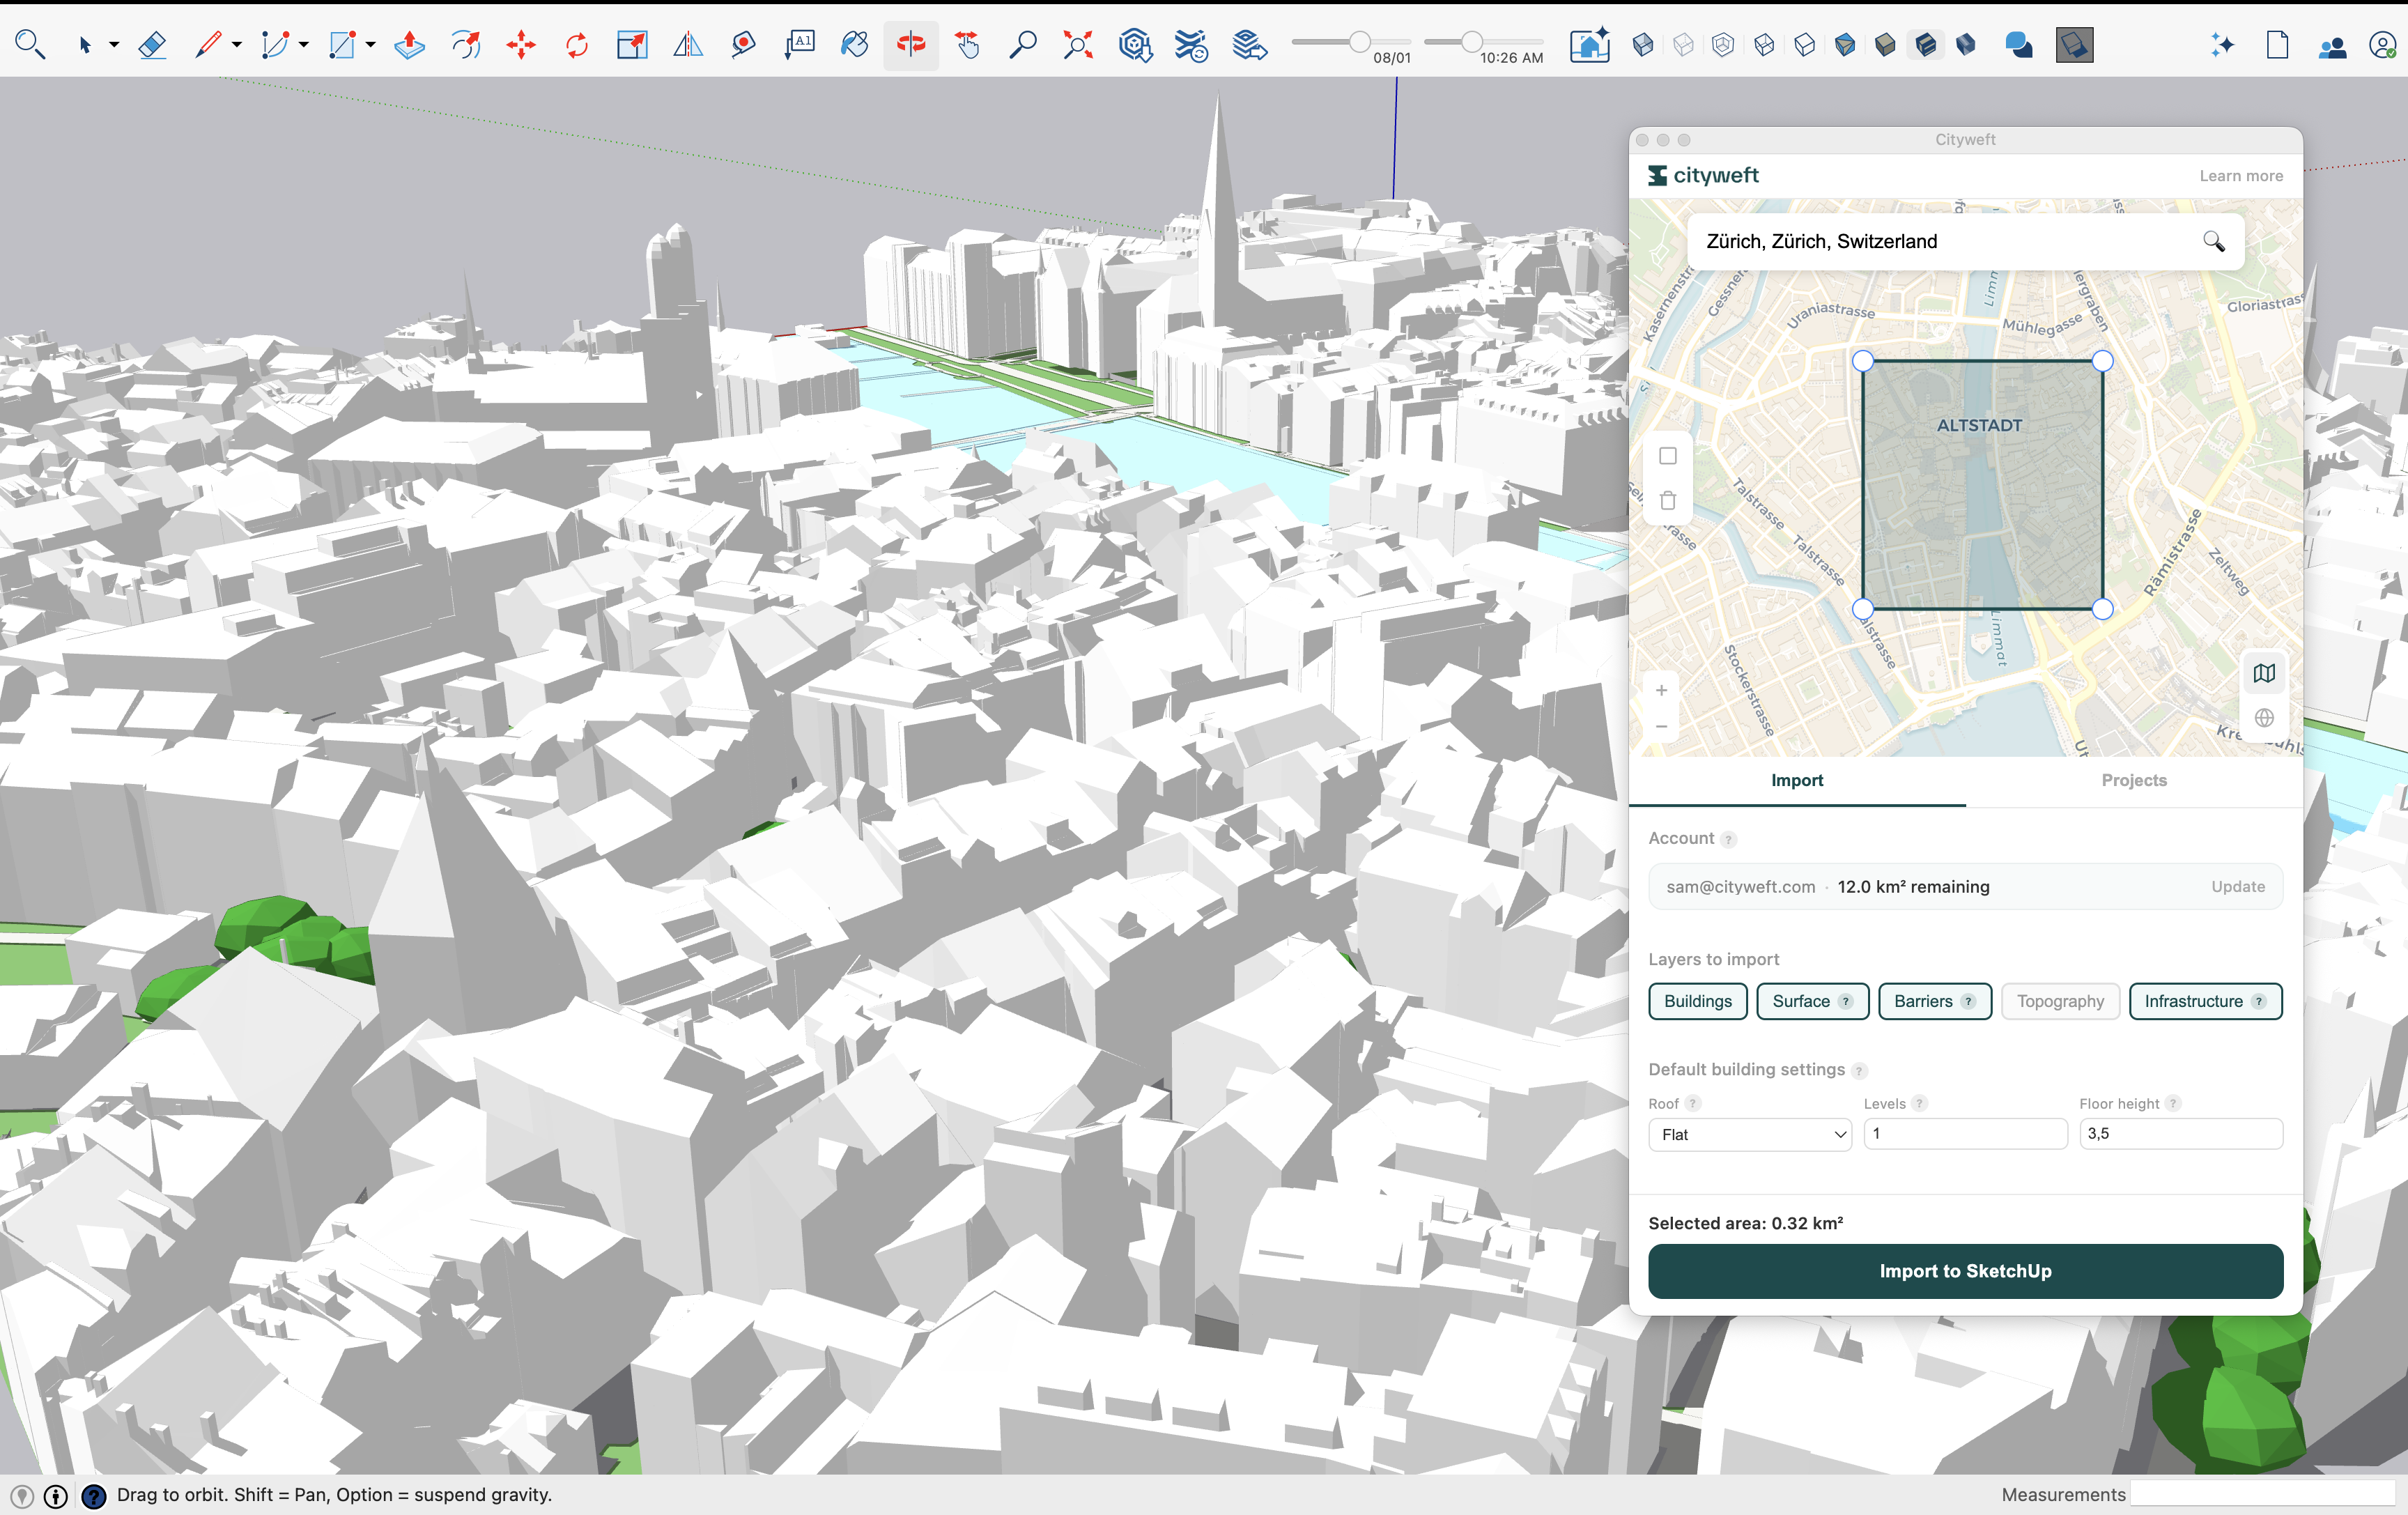Select the Rotate tool
This screenshot has width=2408, height=1515.
click(x=577, y=45)
